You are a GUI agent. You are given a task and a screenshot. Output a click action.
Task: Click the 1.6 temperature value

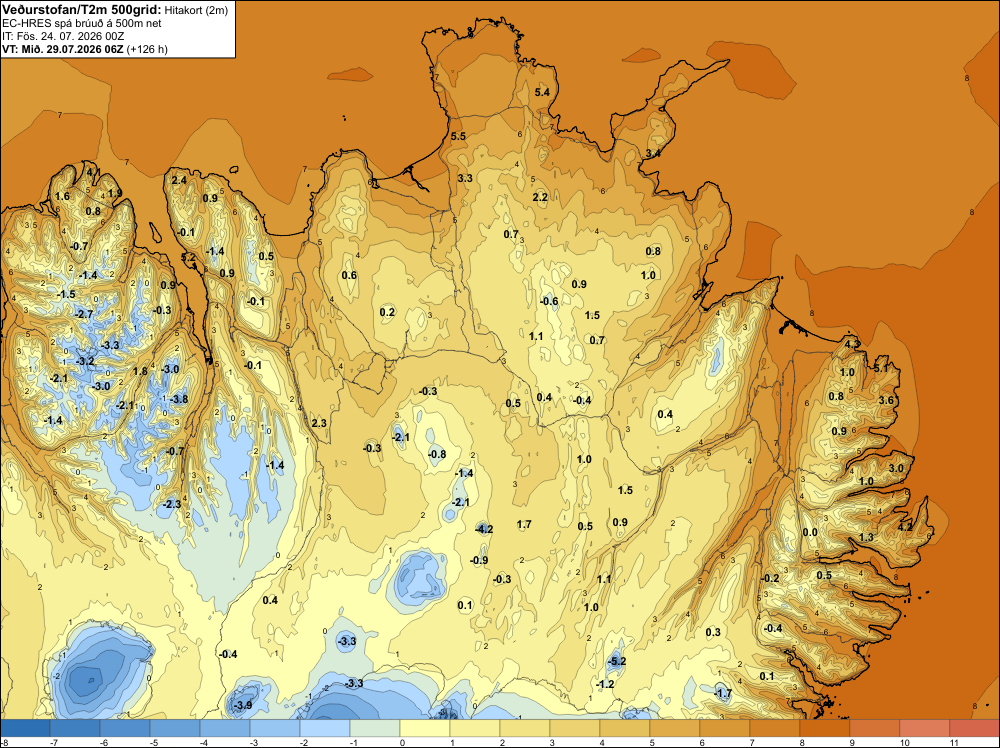[x=62, y=196]
